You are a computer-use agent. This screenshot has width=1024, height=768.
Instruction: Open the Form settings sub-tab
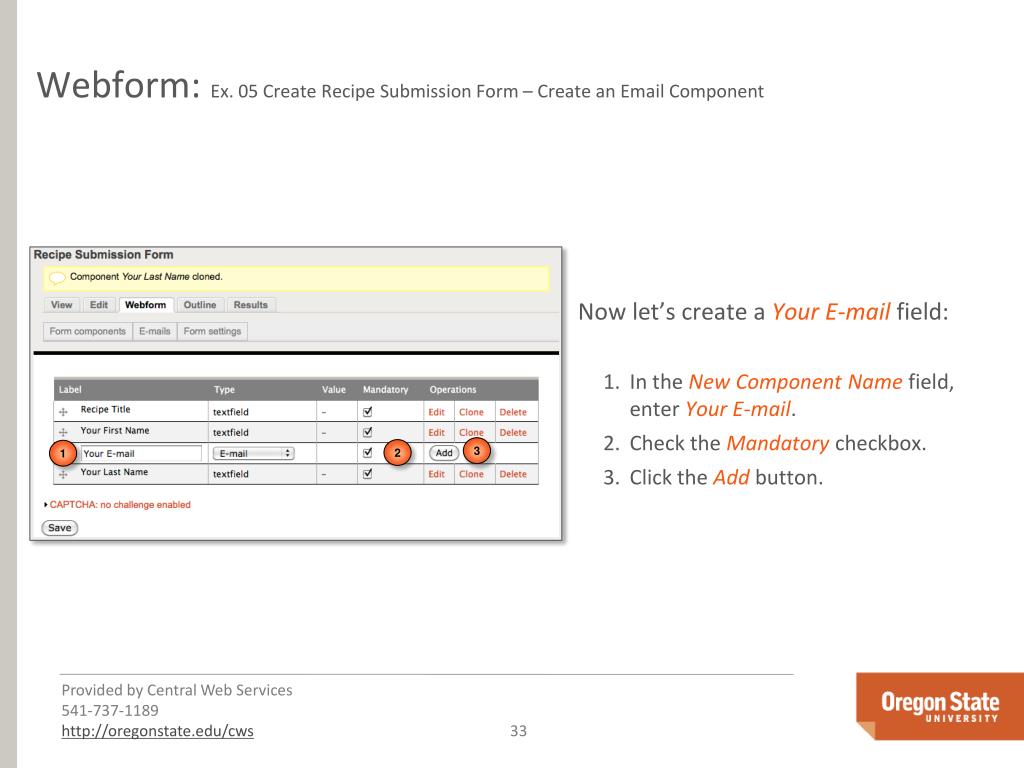click(x=212, y=331)
